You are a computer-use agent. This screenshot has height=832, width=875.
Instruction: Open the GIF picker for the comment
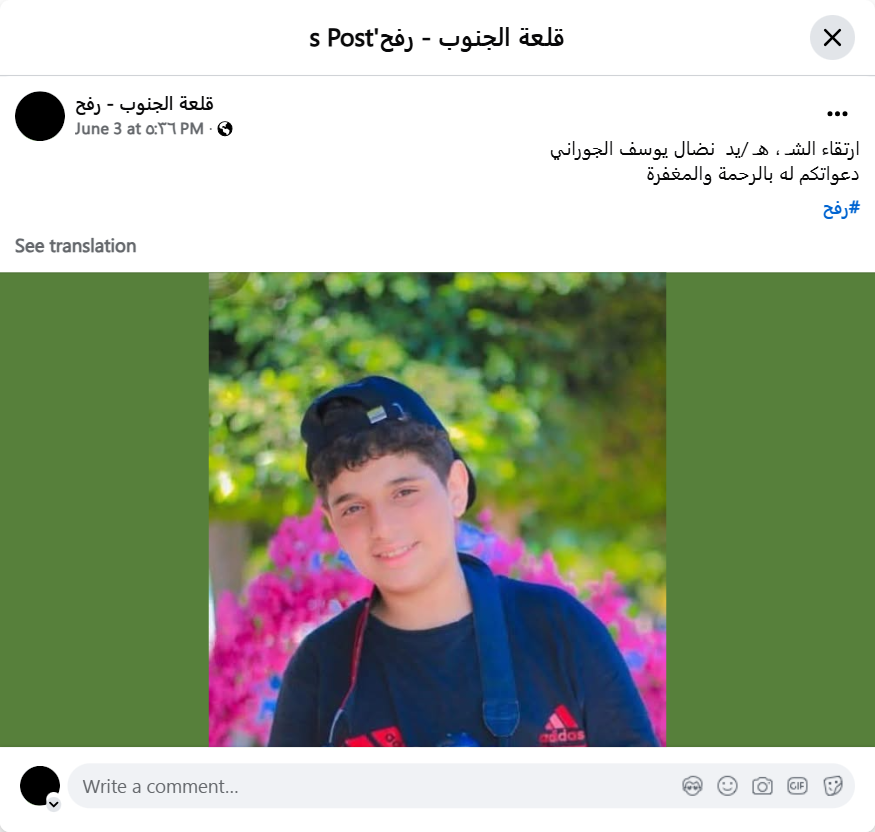797,786
